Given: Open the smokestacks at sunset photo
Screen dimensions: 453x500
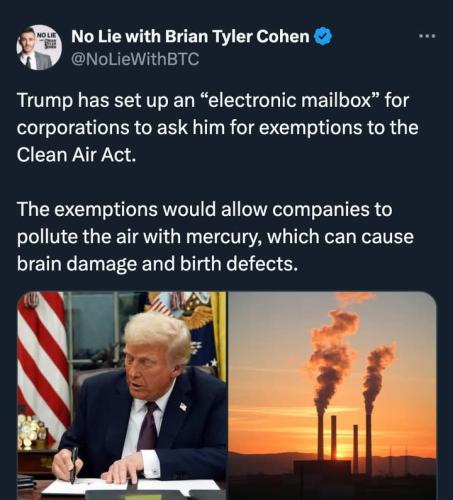Looking at the screenshot, I should (332, 396).
